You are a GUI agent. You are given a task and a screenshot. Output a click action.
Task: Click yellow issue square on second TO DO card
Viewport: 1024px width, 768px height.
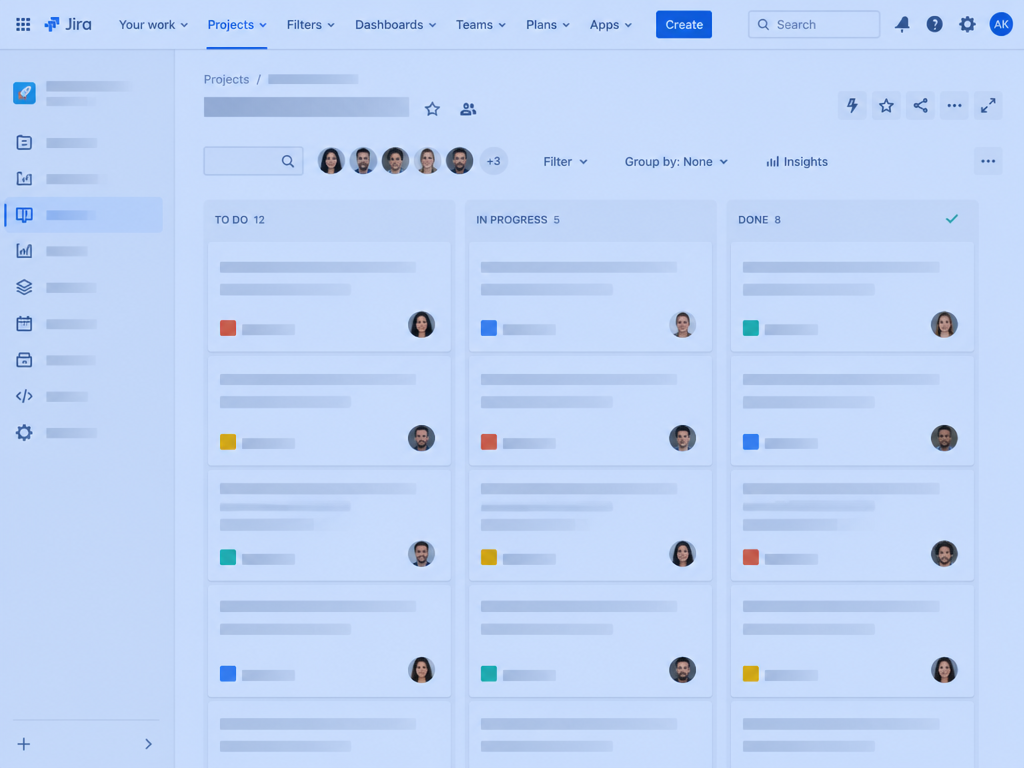[x=228, y=442]
